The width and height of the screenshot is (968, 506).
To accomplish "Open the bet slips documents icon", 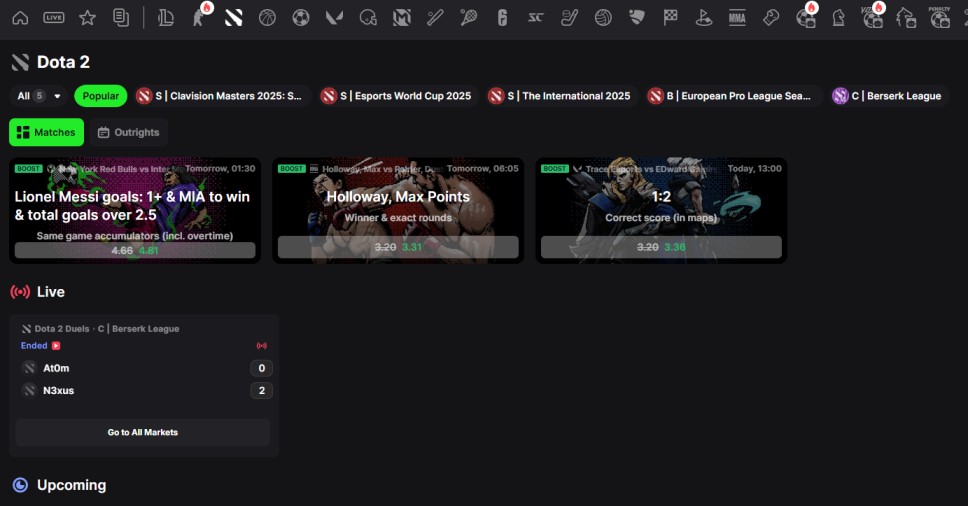I will [121, 18].
